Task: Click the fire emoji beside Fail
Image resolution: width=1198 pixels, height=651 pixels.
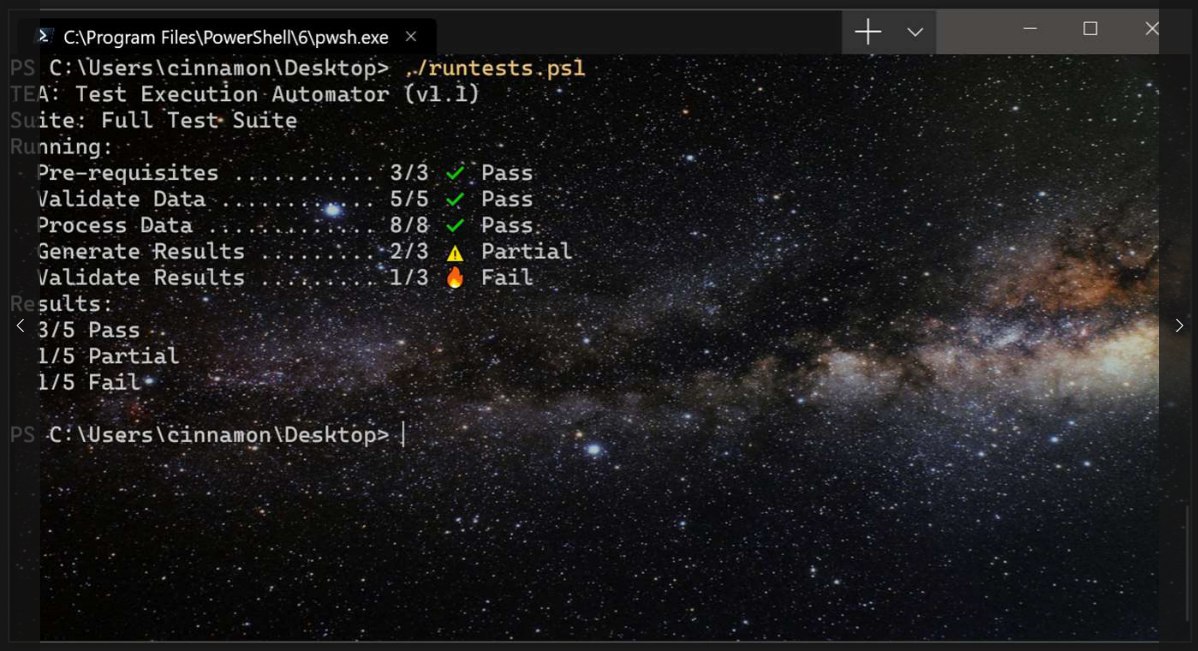Action: (x=455, y=277)
